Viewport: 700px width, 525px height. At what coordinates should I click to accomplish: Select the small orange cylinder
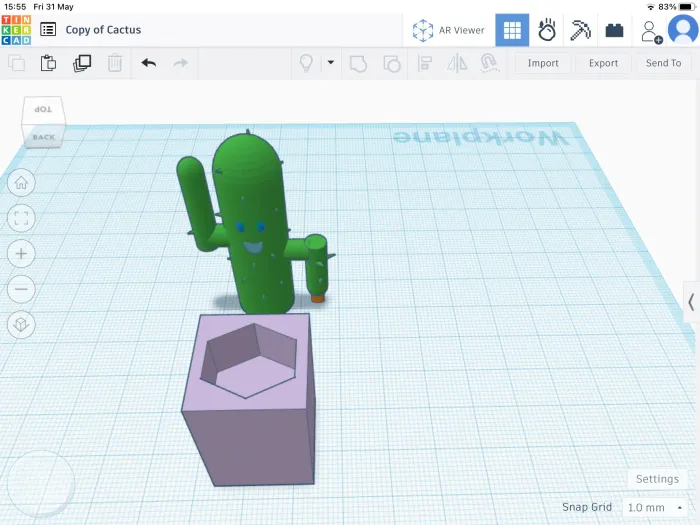(318, 298)
